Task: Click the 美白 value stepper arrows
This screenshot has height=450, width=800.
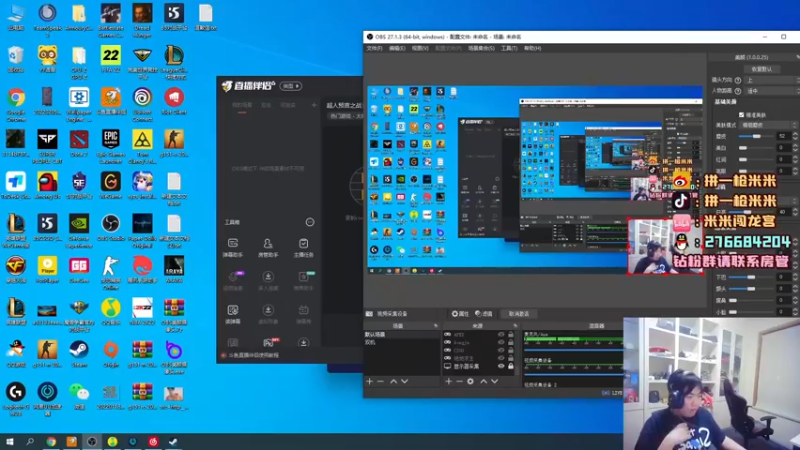Action: [x=795, y=148]
